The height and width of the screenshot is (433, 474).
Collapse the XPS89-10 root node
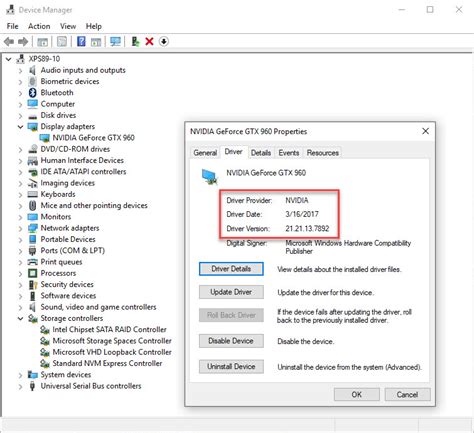click(x=9, y=59)
